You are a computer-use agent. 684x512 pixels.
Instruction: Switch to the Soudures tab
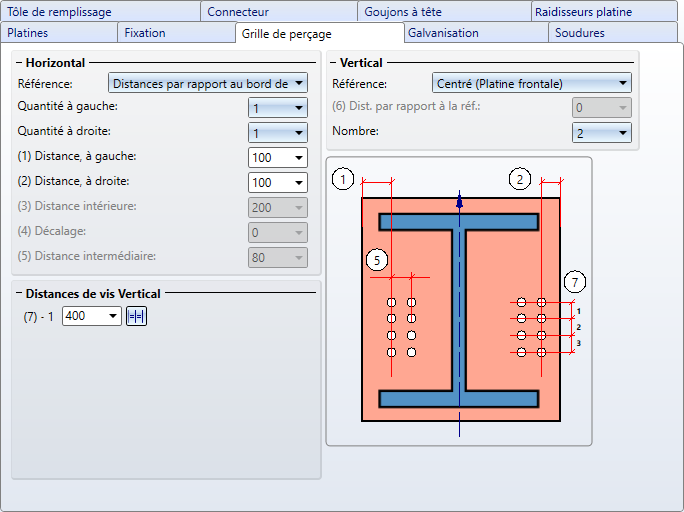[x=612, y=33]
